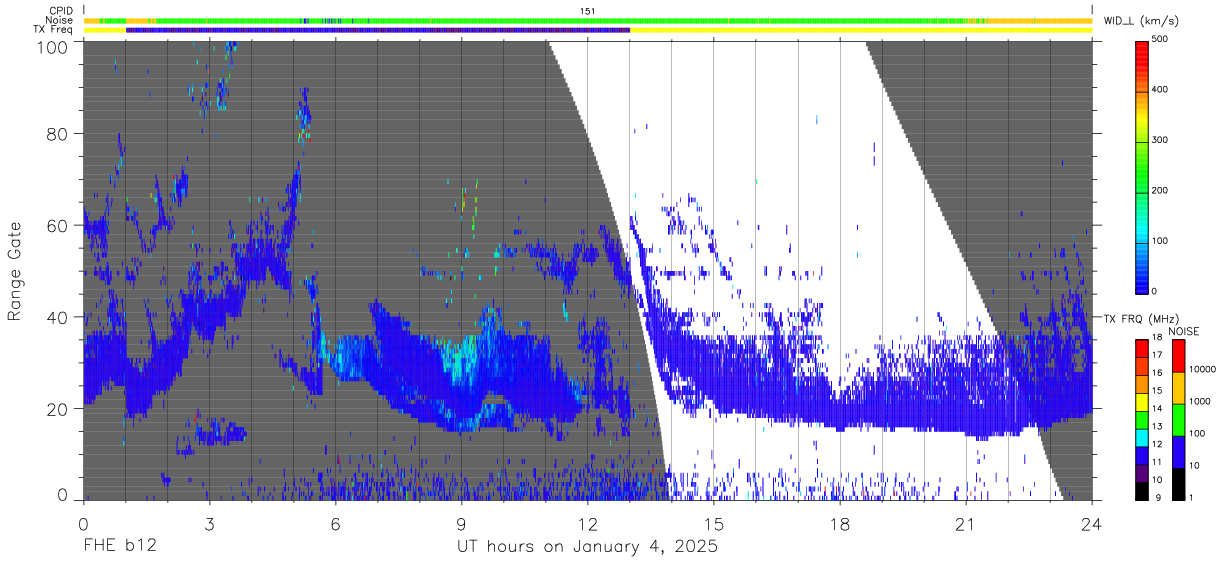Click the Range Gate axis title
This screenshot has height=567, width=1228.
click(x=15, y=270)
